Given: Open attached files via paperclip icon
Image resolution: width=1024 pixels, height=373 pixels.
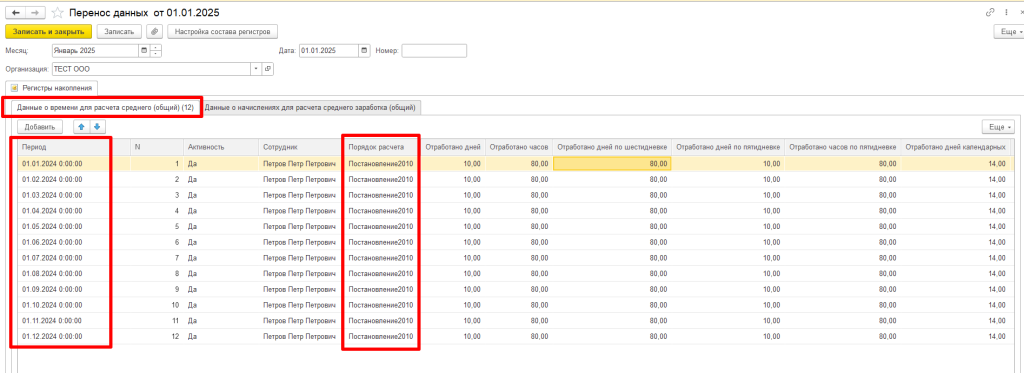Looking at the screenshot, I should (154, 31).
